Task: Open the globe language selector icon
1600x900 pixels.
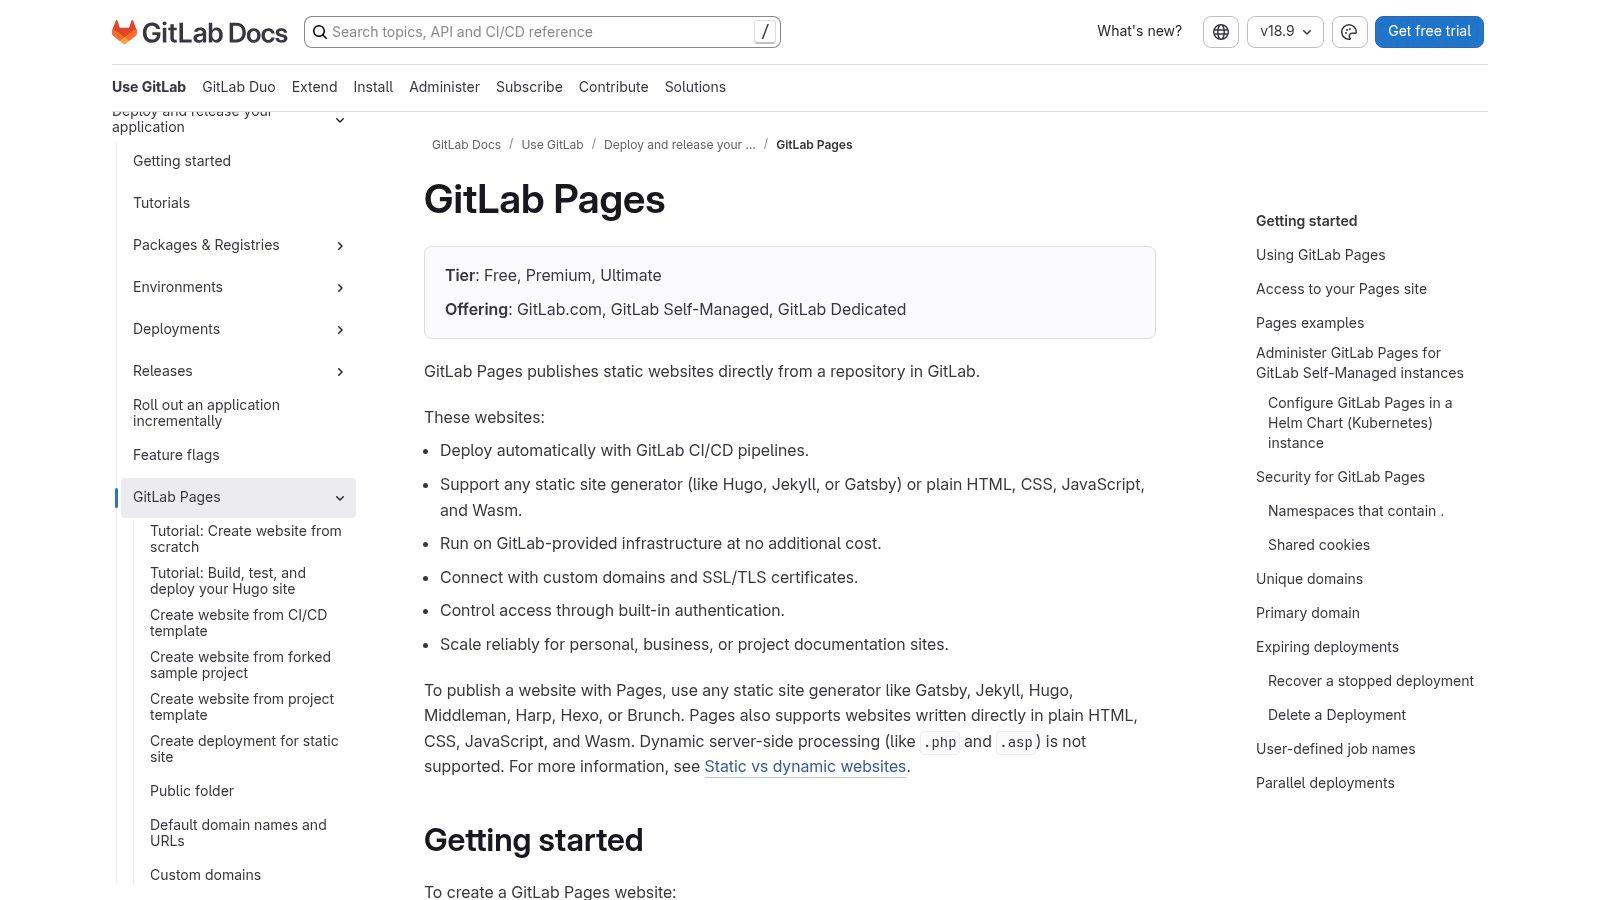Action: coord(1220,31)
